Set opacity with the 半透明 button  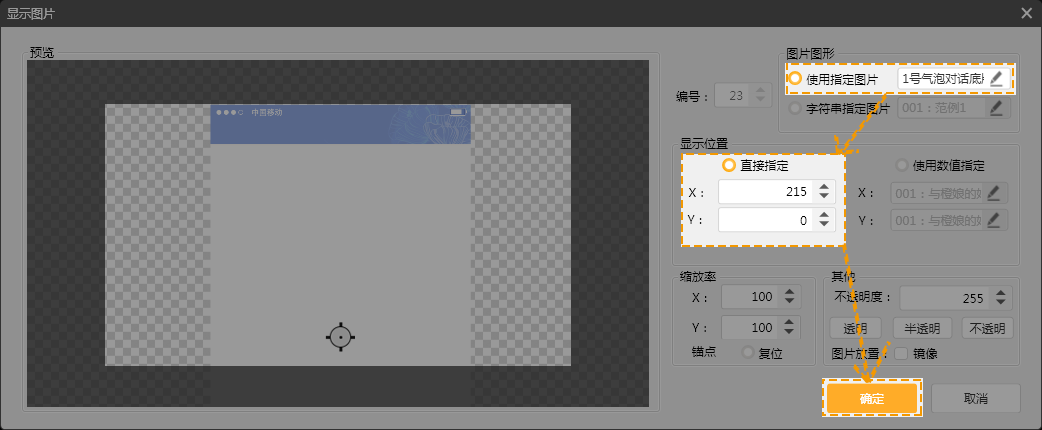pos(921,329)
